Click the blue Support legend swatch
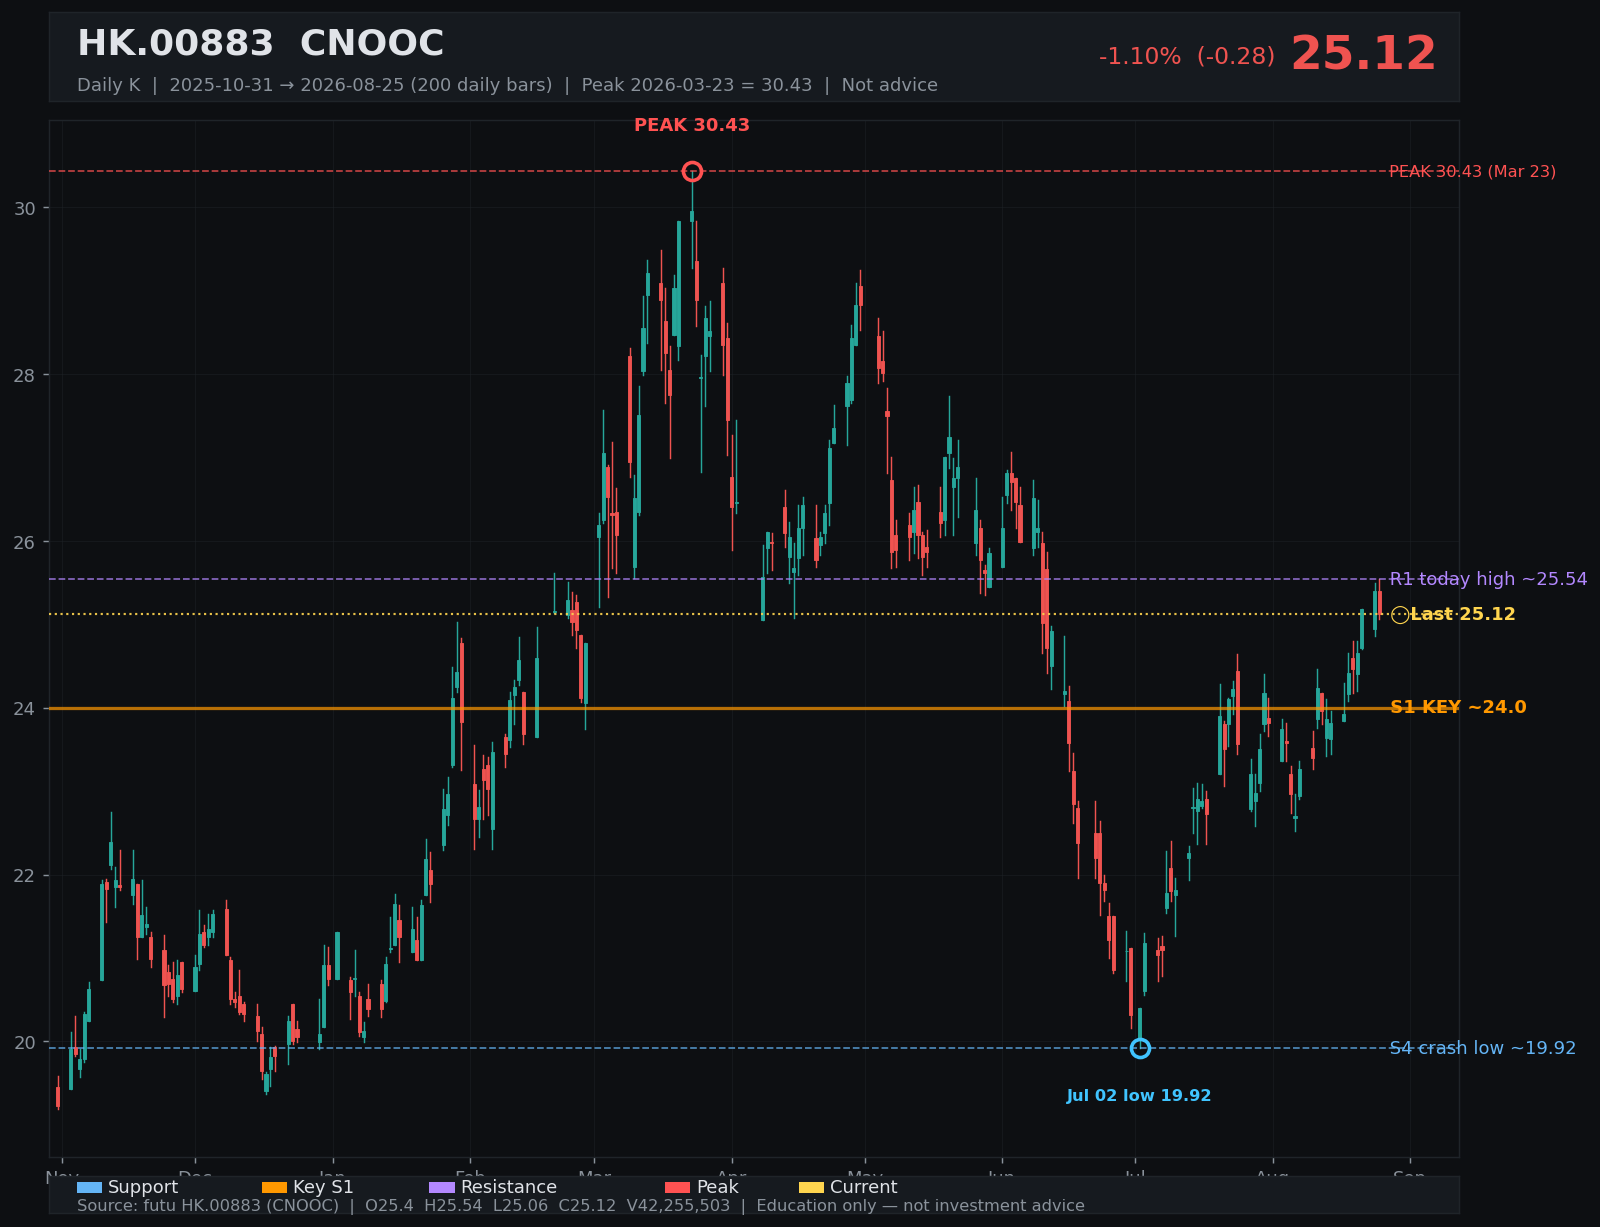Image resolution: width=1600 pixels, height=1227 pixels. coord(89,1187)
